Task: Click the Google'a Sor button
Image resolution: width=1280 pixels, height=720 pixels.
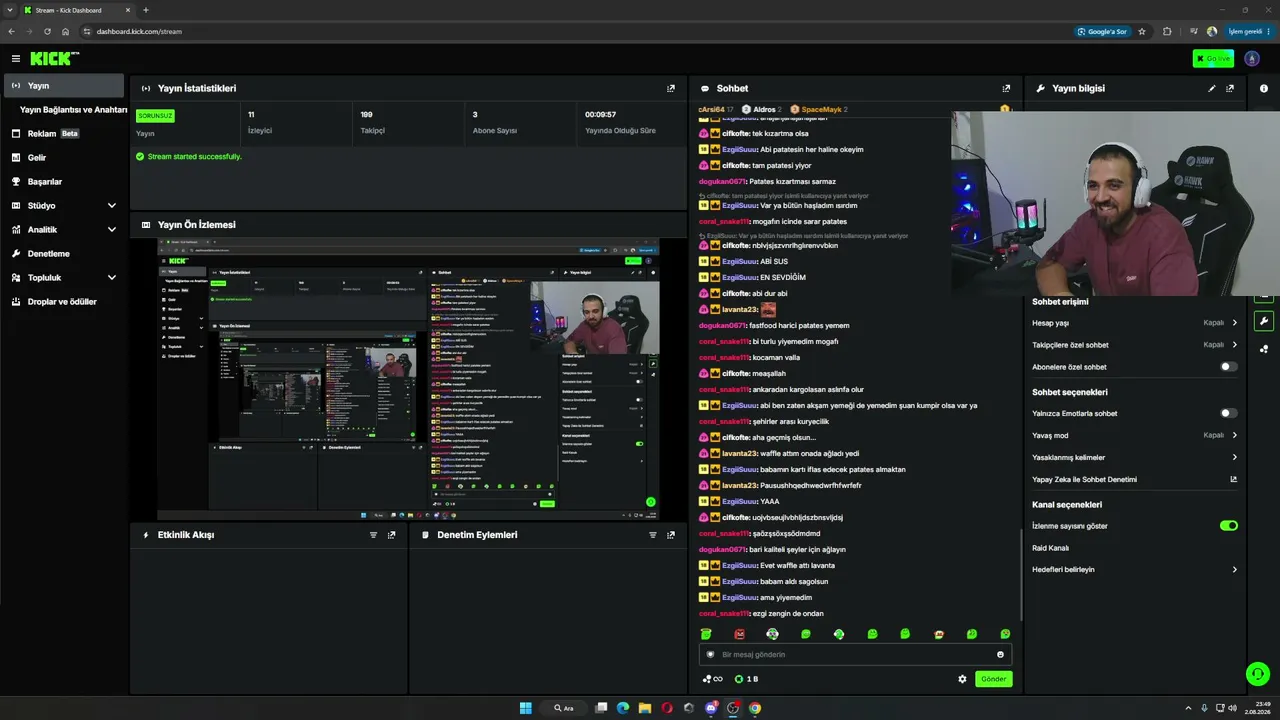Action: [1103, 31]
